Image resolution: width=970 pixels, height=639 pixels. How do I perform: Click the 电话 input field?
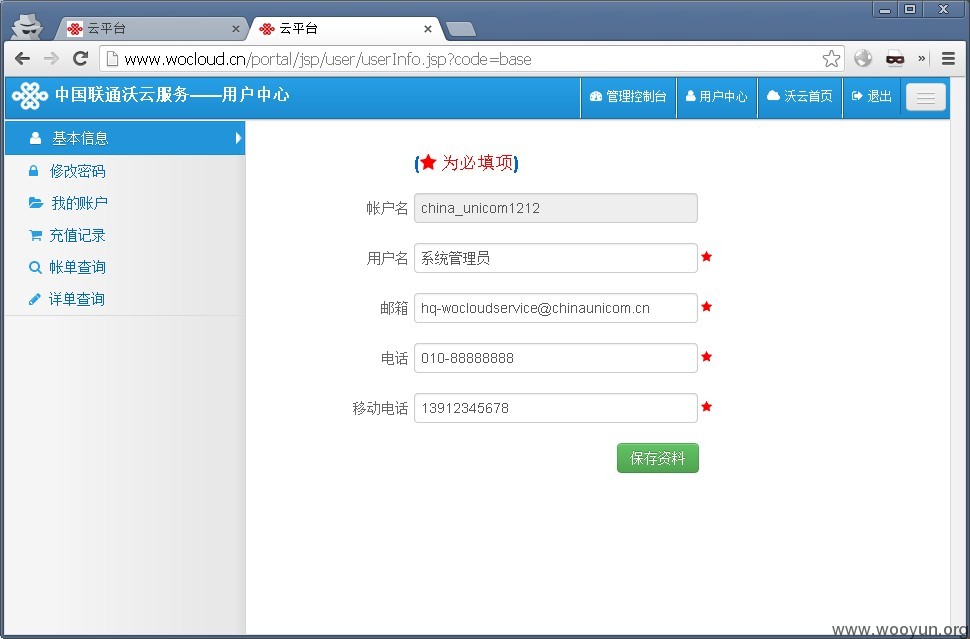point(556,358)
